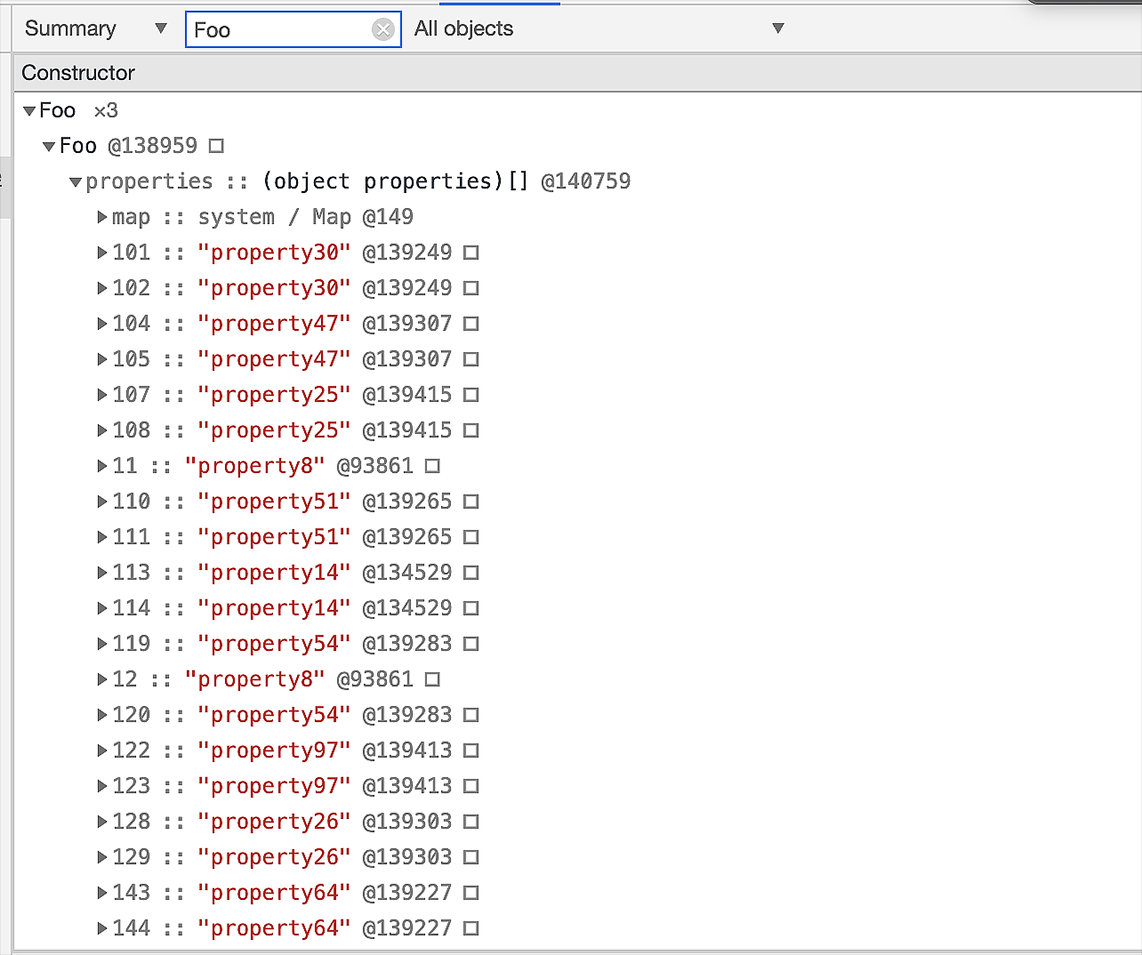Clear the Foo class filter text
The height and width of the screenshot is (955, 1142).
[x=383, y=30]
